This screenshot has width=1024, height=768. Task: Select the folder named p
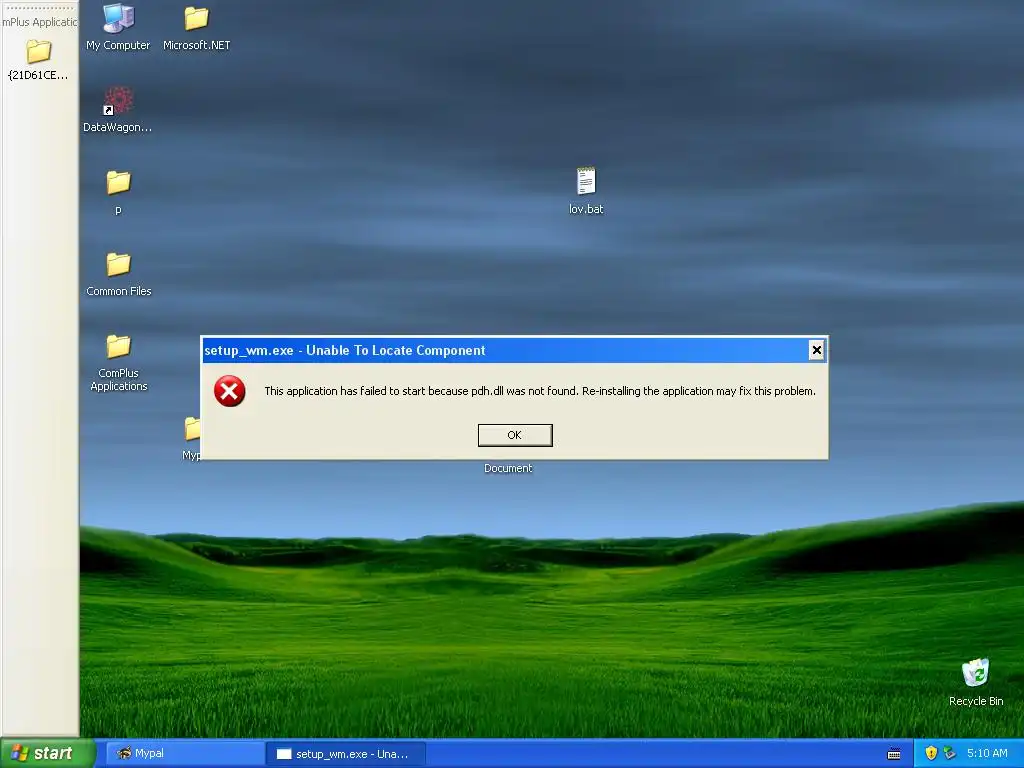[x=118, y=192]
